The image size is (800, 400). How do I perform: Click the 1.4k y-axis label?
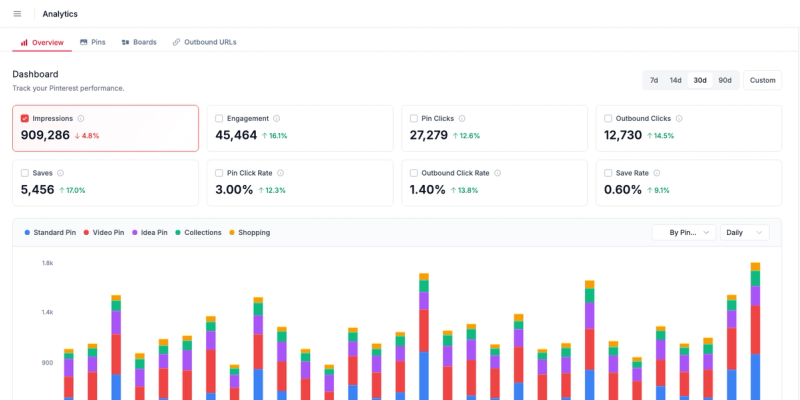point(47,312)
